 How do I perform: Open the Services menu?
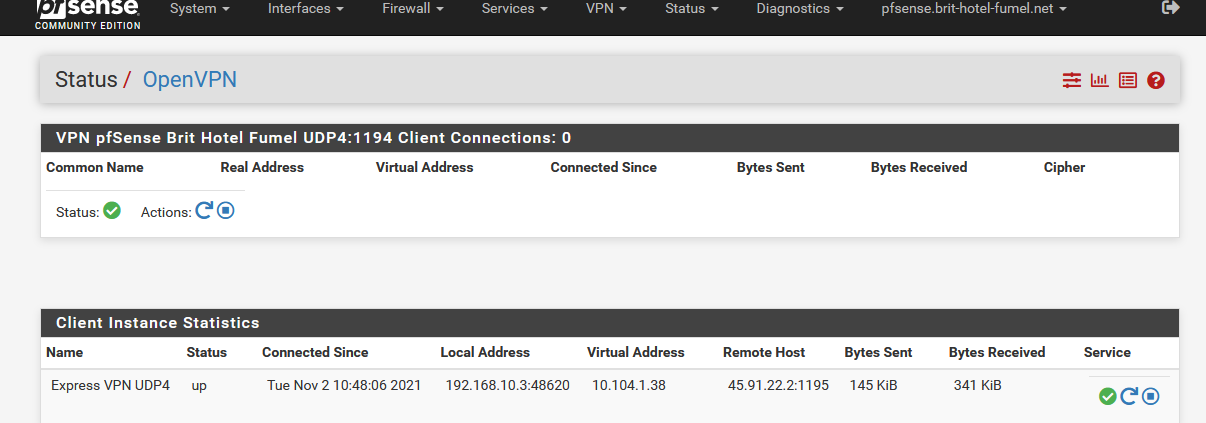click(514, 8)
